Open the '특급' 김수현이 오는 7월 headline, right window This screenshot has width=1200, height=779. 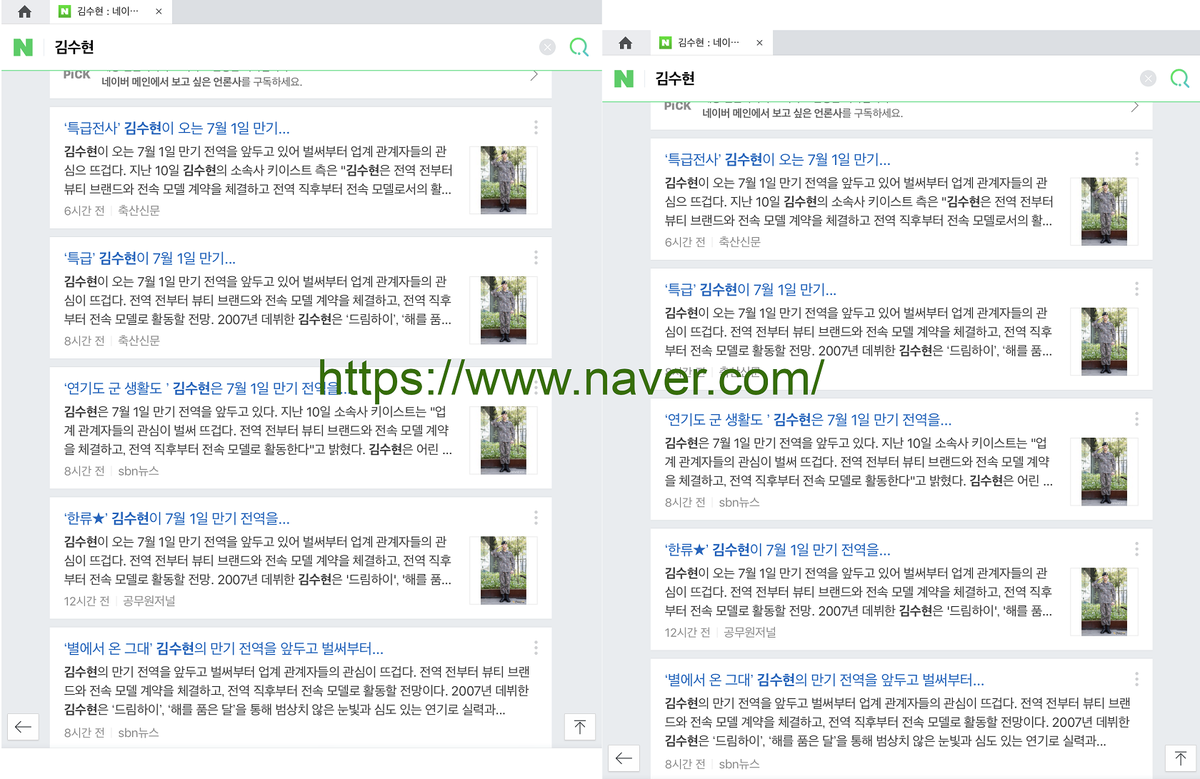point(751,289)
